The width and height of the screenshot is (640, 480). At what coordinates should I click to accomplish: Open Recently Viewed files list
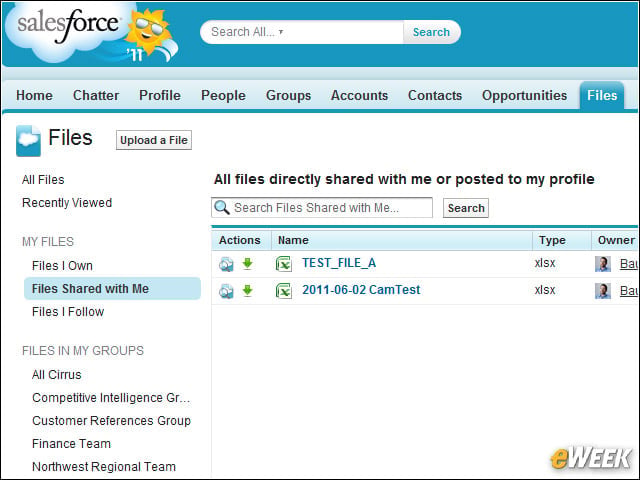(67, 202)
